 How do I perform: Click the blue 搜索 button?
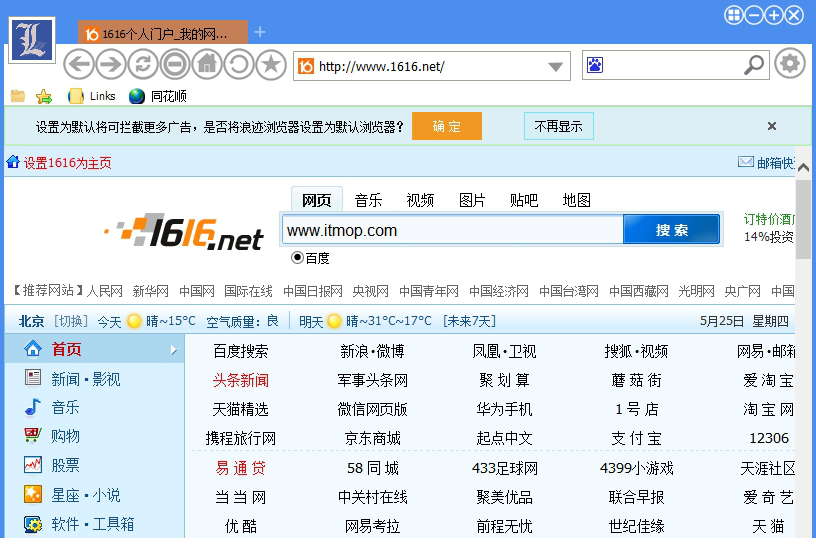click(671, 229)
